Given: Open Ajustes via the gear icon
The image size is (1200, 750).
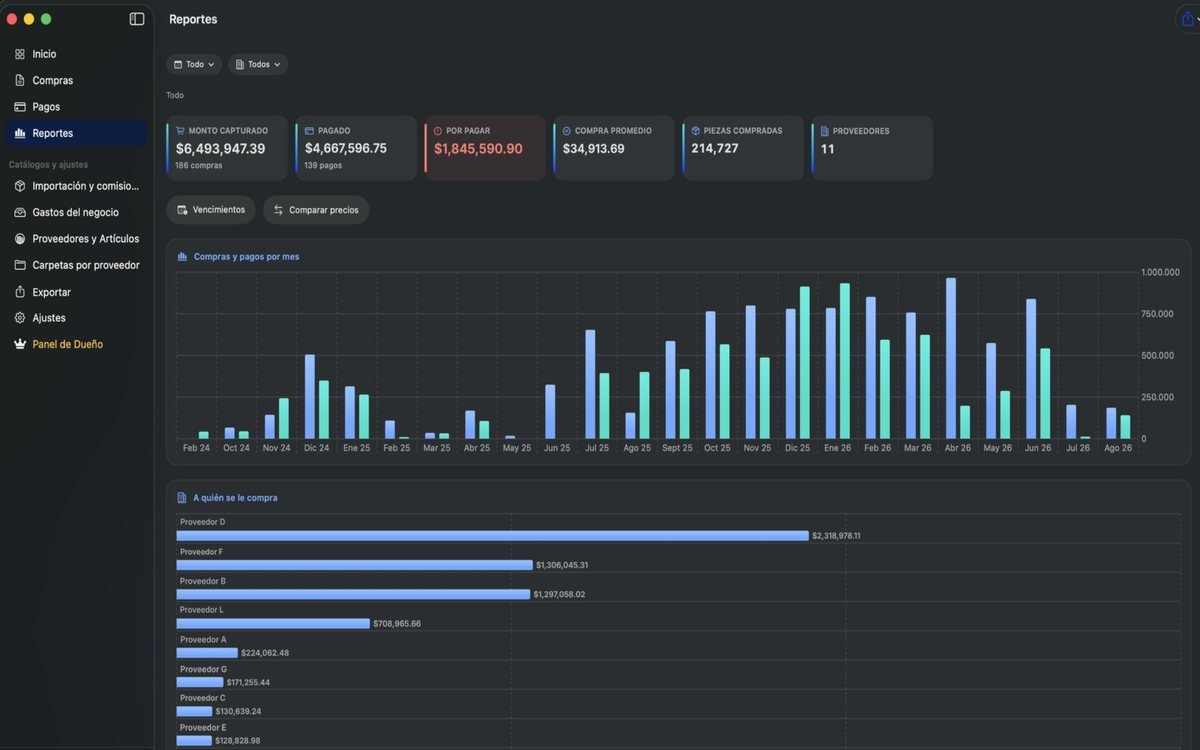Looking at the screenshot, I should (20, 318).
